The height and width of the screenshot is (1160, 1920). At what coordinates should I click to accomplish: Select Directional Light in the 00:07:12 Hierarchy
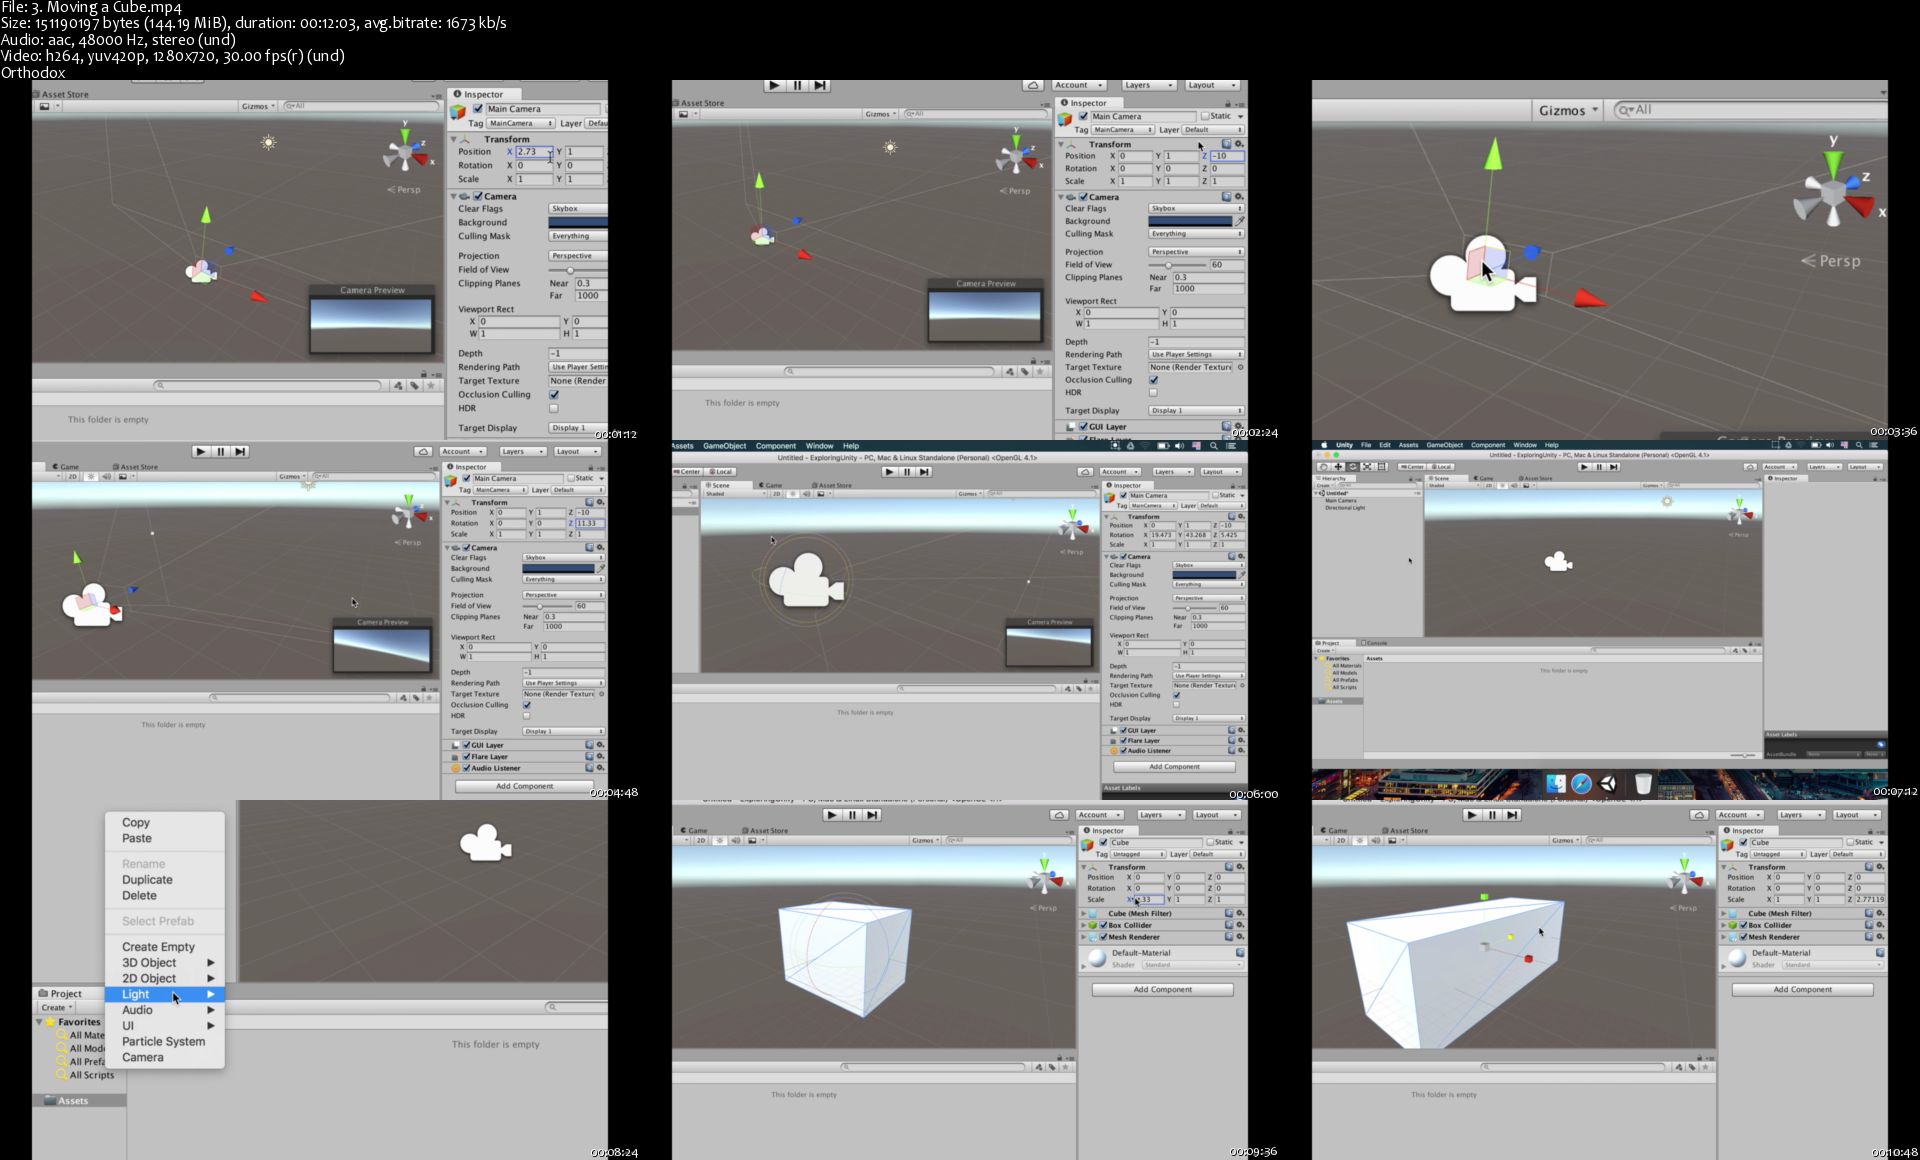[x=1345, y=508]
